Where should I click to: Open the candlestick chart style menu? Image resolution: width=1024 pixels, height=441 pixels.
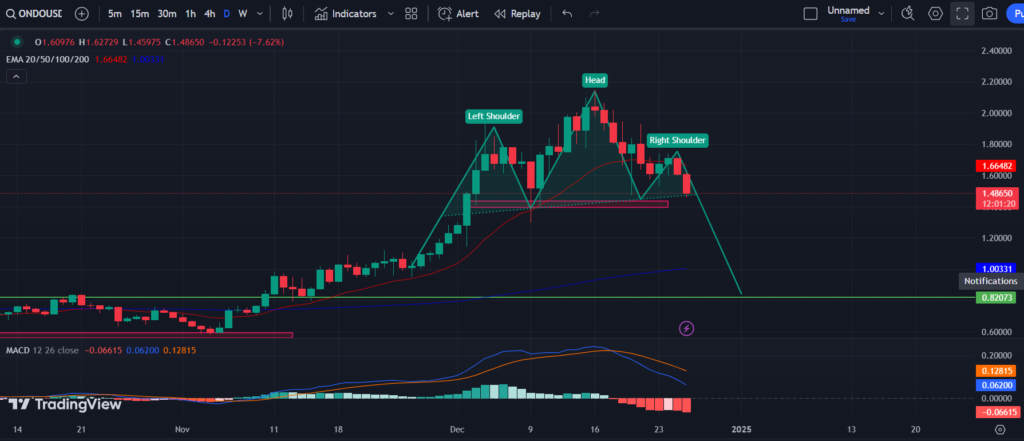pyautogui.click(x=287, y=14)
